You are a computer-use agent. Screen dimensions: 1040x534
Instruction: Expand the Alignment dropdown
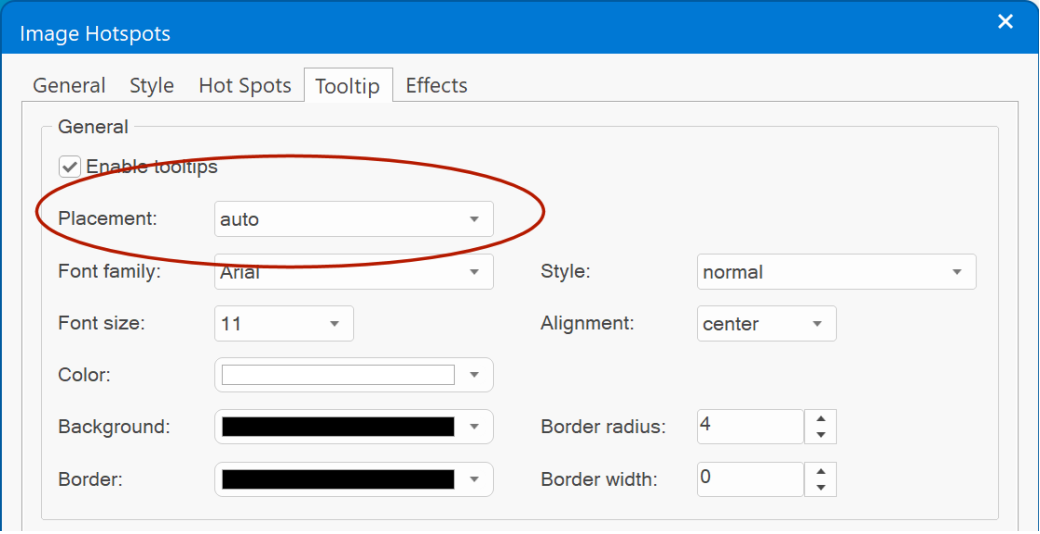click(767, 324)
